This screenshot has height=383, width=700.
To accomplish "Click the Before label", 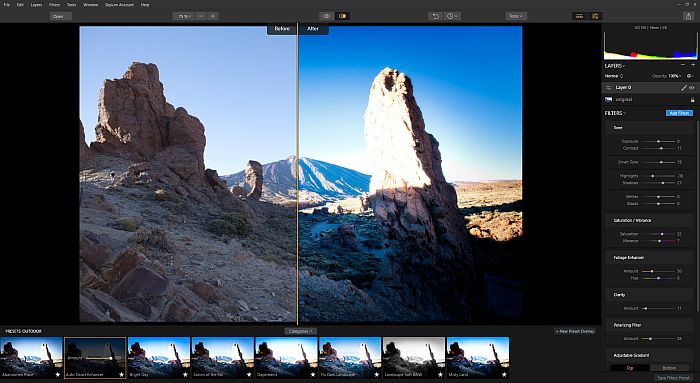I will pyautogui.click(x=282, y=29).
